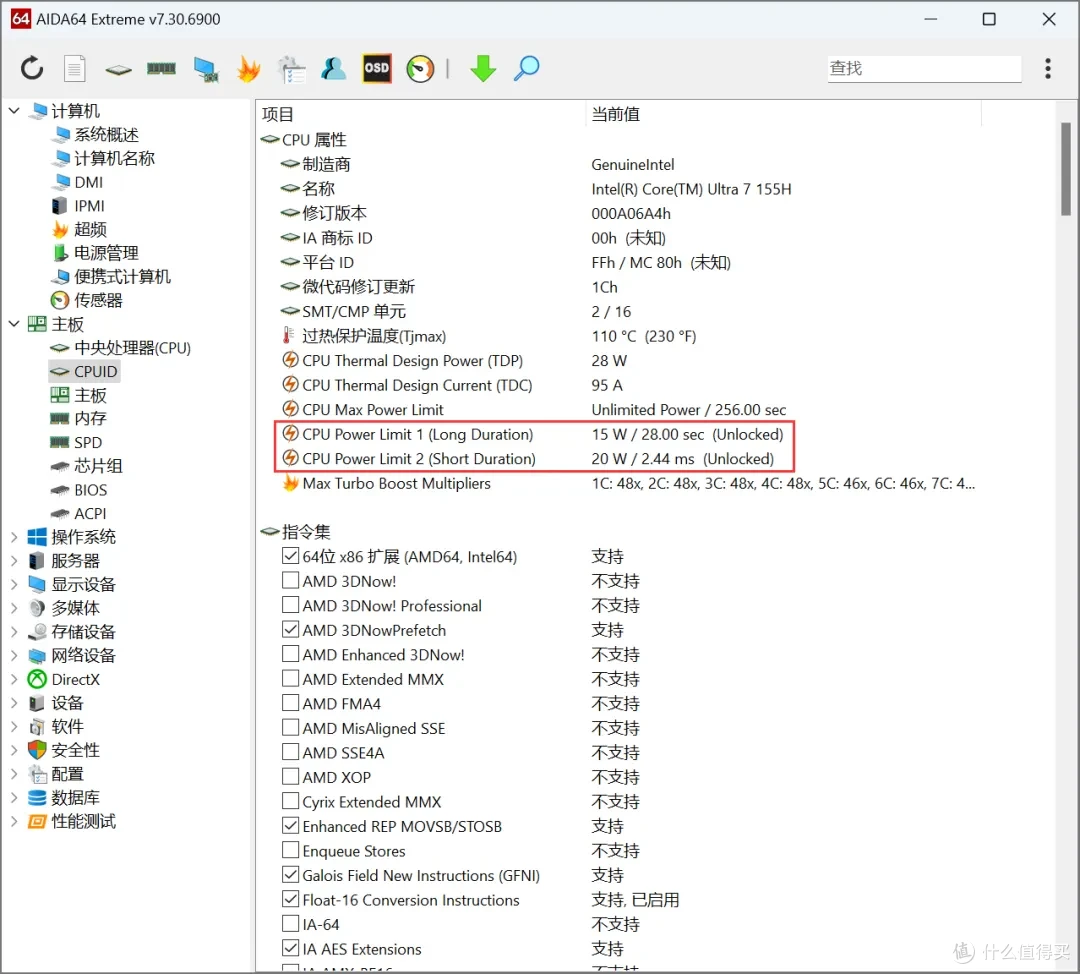1080x974 pixels.
Task: Toggle IA-64 checkbox
Action: coord(290,924)
